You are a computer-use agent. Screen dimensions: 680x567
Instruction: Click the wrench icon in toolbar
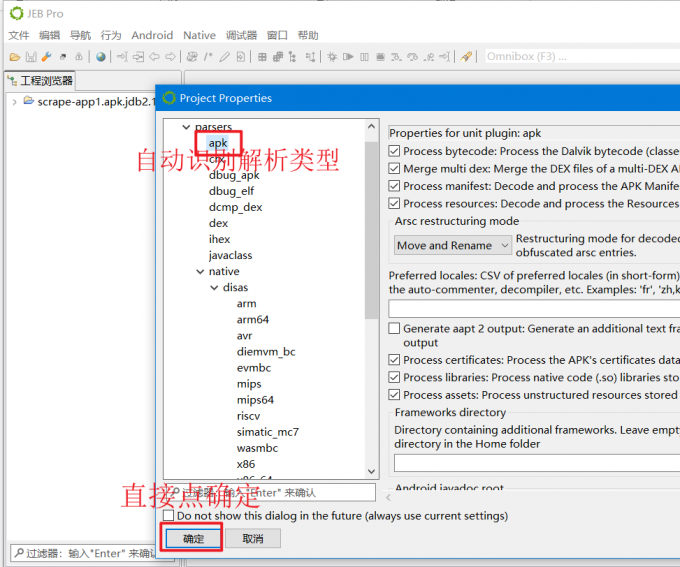pyautogui.click(x=46, y=57)
